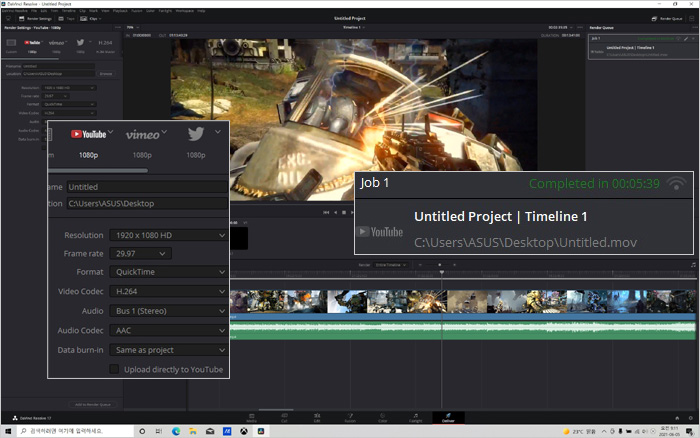This screenshot has width=700, height=438.
Task: Toggle the Render Queue button in top toolbar
Action: coord(667,19)
